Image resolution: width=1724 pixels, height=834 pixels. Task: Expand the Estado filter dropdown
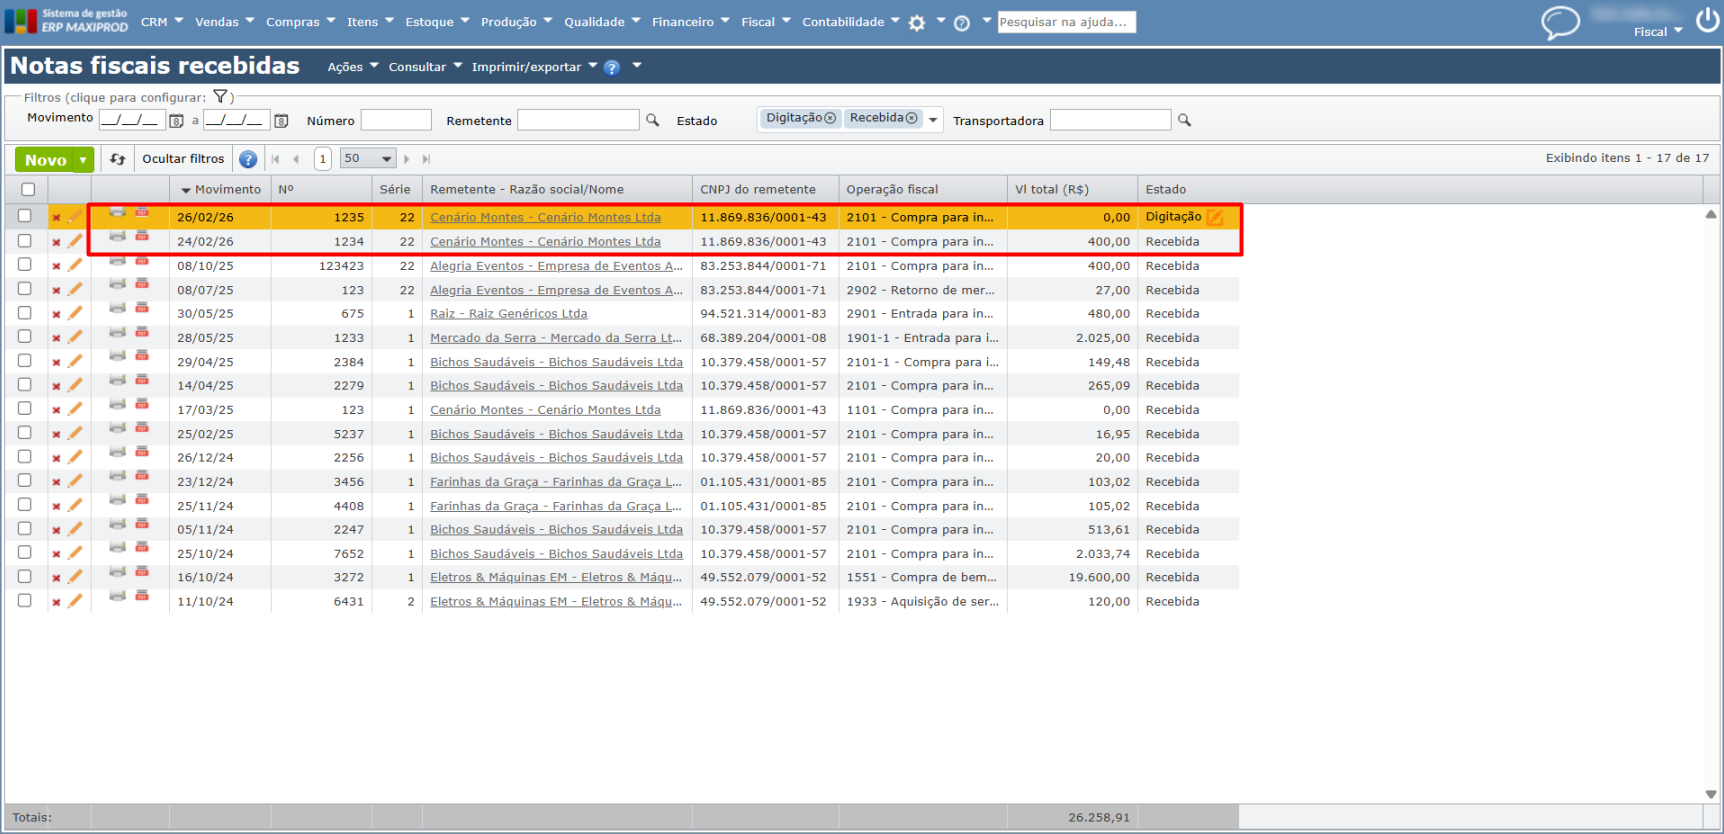[x=933, y=120]
